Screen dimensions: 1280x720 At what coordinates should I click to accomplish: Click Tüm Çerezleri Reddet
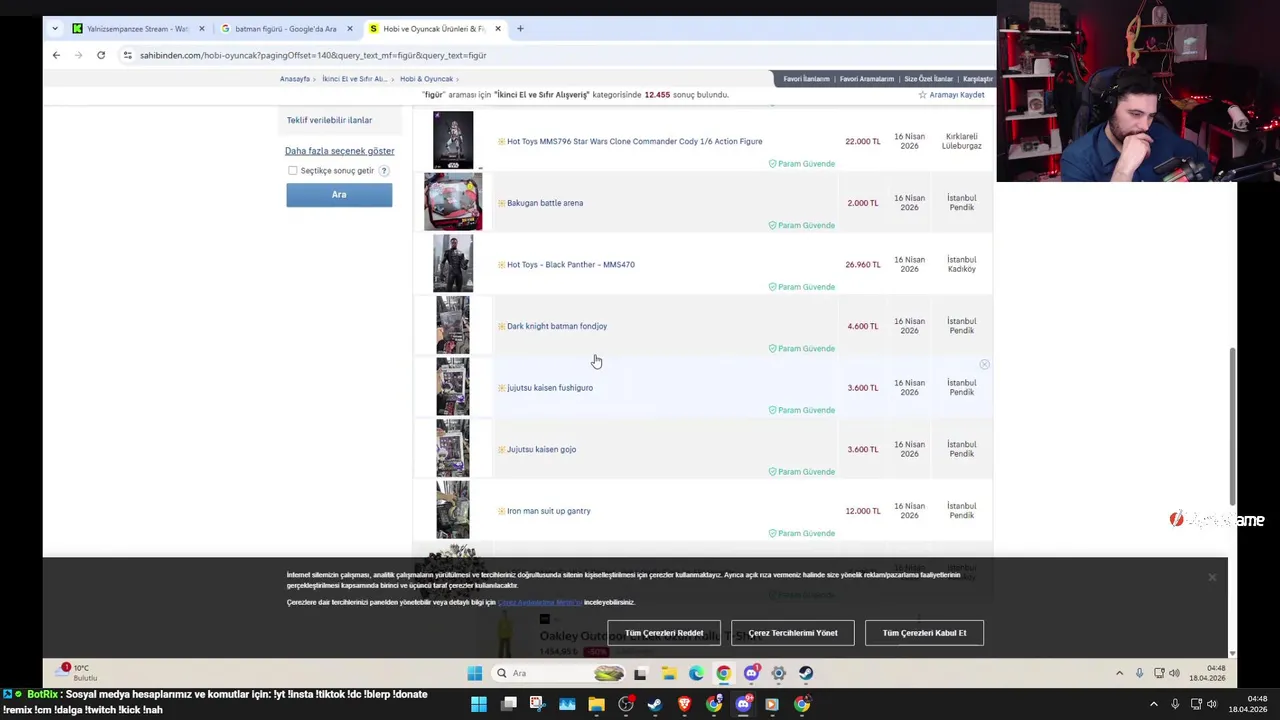click(x=664, y=633)
